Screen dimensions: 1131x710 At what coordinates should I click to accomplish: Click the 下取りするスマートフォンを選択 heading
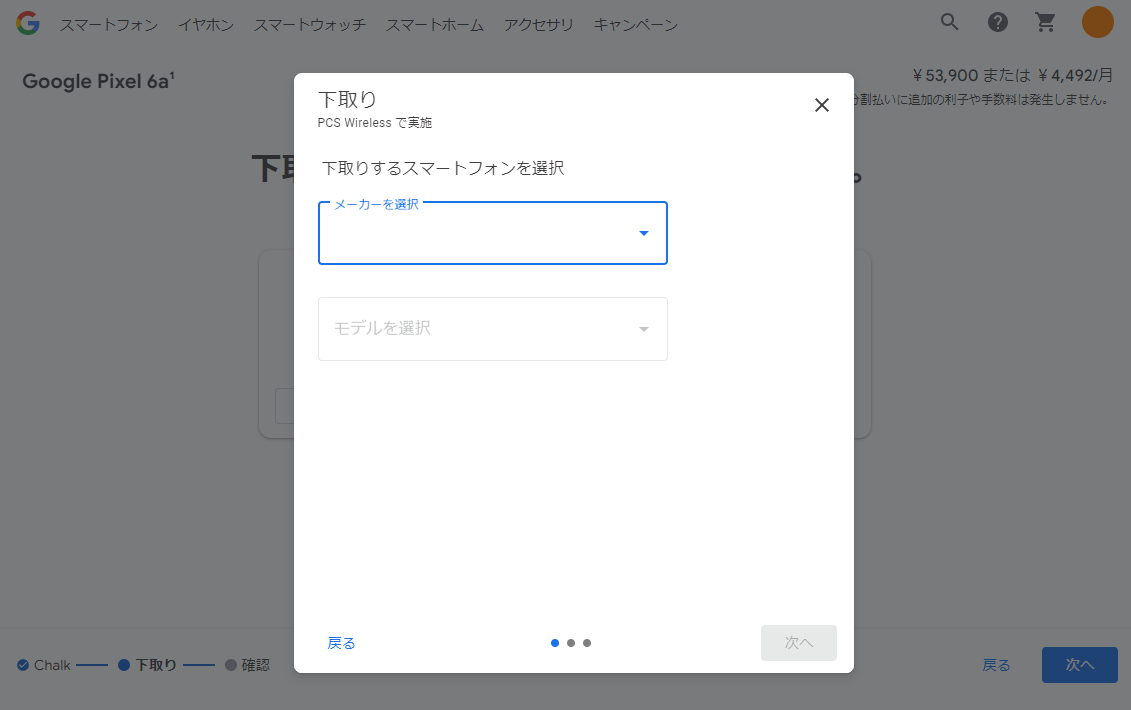coord(443,168)
